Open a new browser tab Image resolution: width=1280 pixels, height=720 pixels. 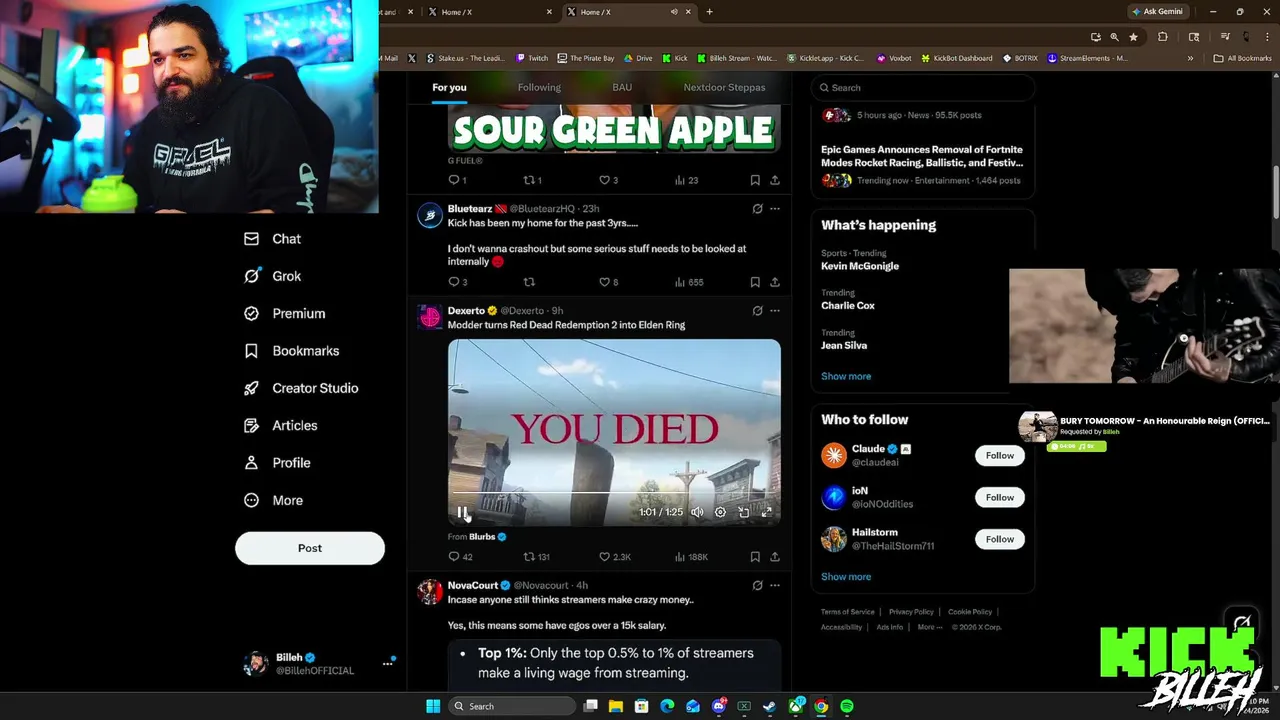(x=709, y=12)
